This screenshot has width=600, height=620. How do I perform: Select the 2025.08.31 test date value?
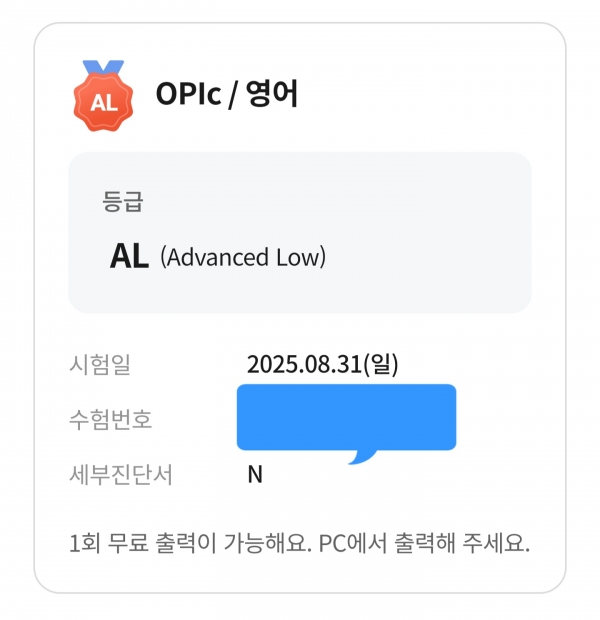[x=304, y=364]
